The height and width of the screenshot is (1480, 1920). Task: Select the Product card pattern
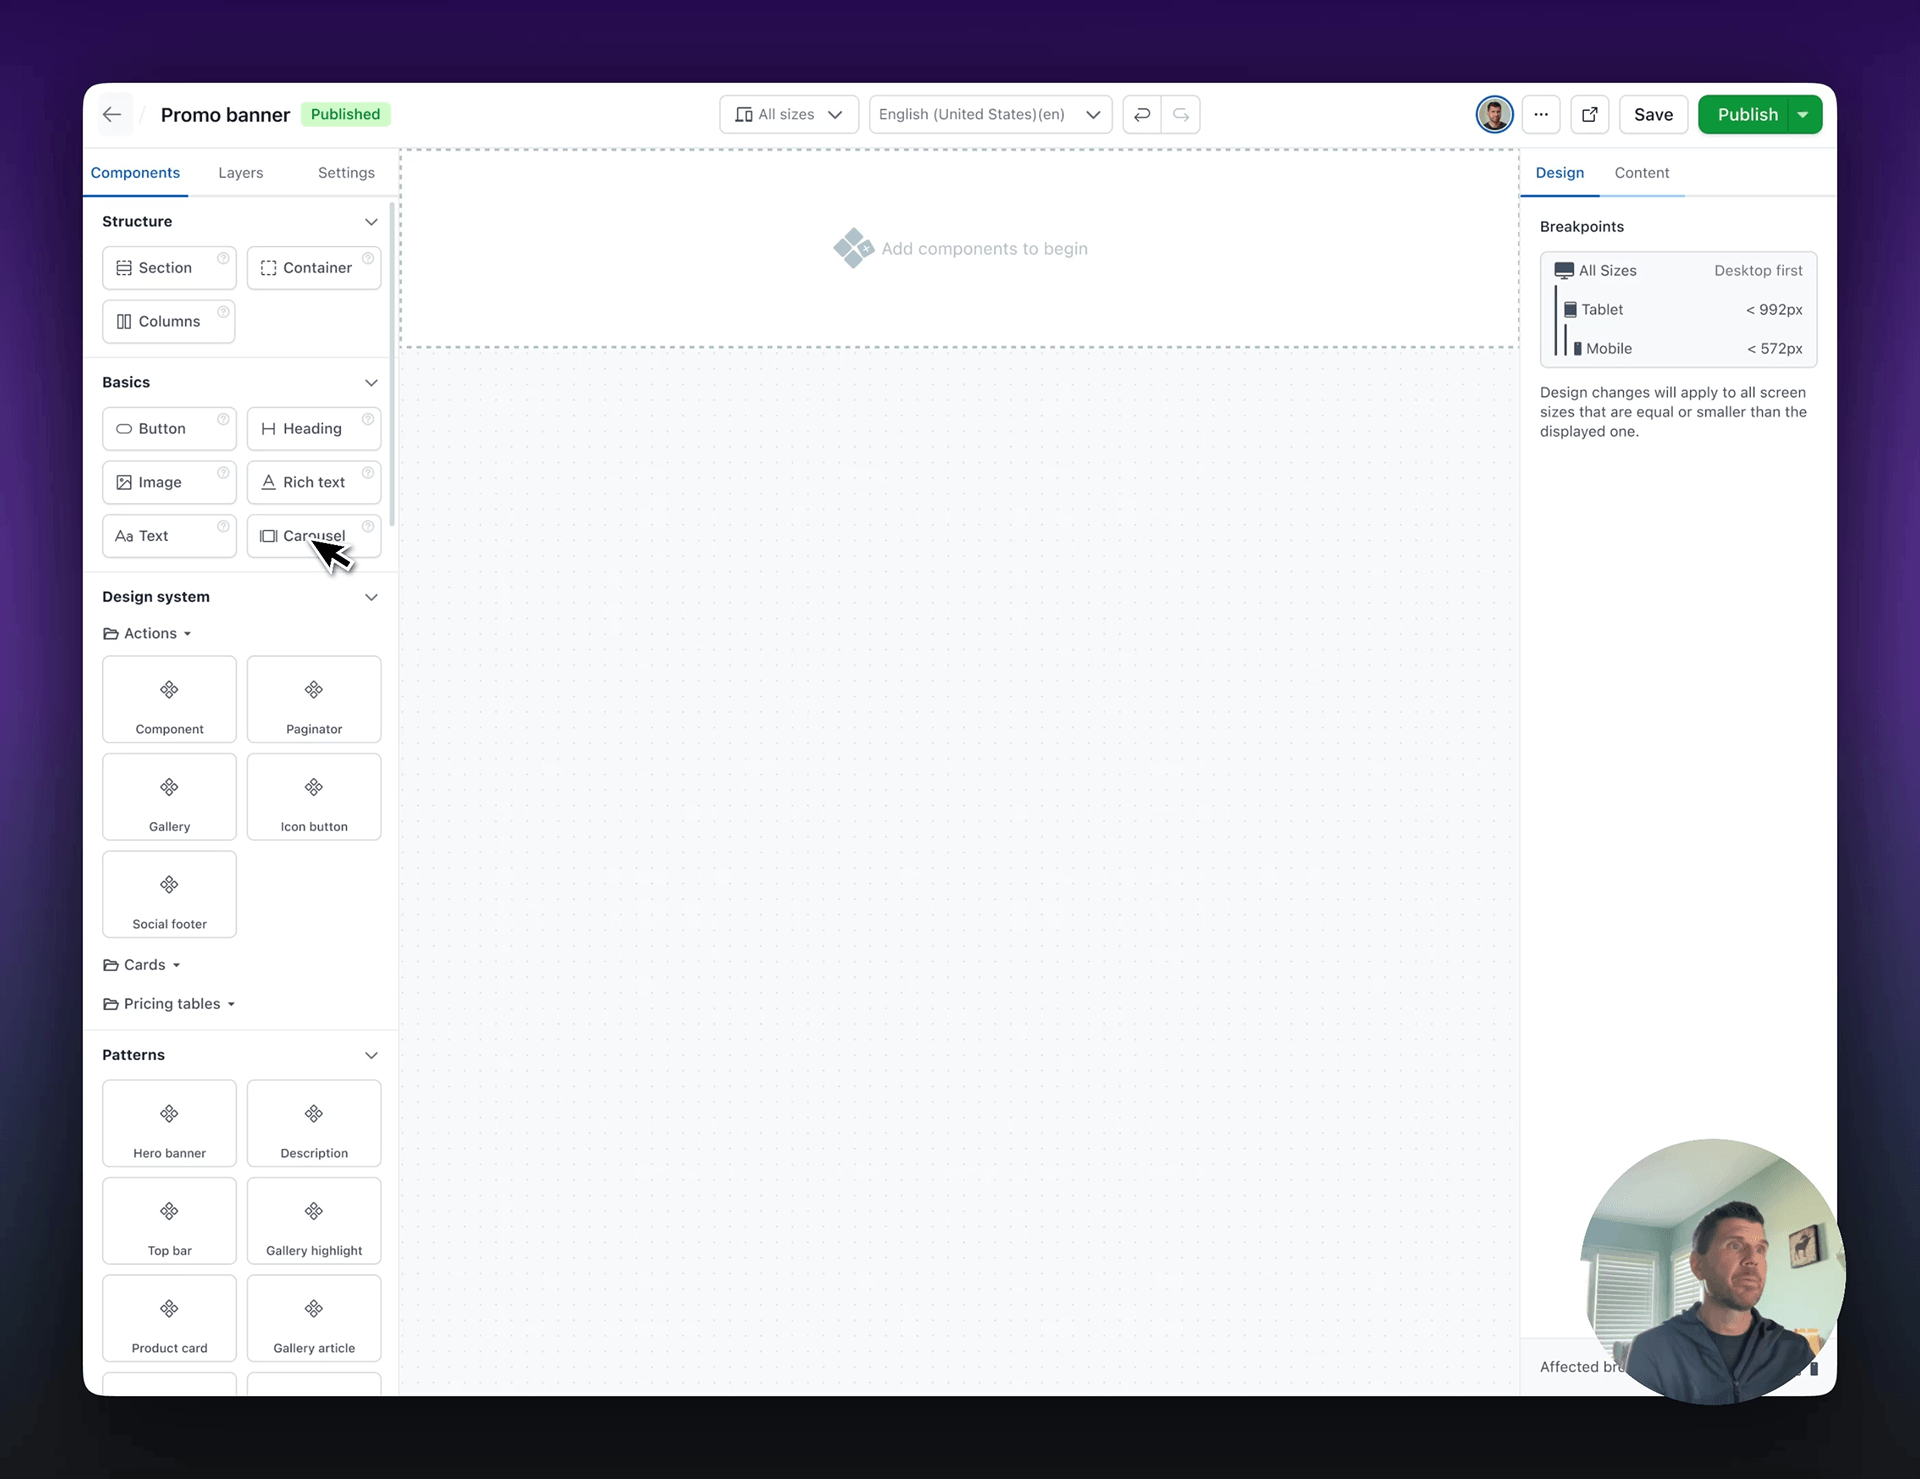pyautogui.click(x=169, y=1318)
